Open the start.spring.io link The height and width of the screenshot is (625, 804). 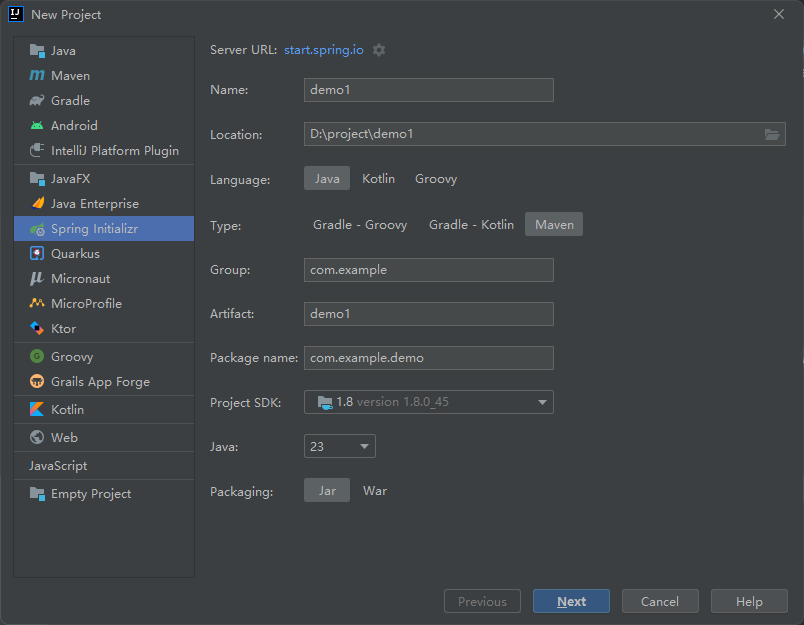324,50
